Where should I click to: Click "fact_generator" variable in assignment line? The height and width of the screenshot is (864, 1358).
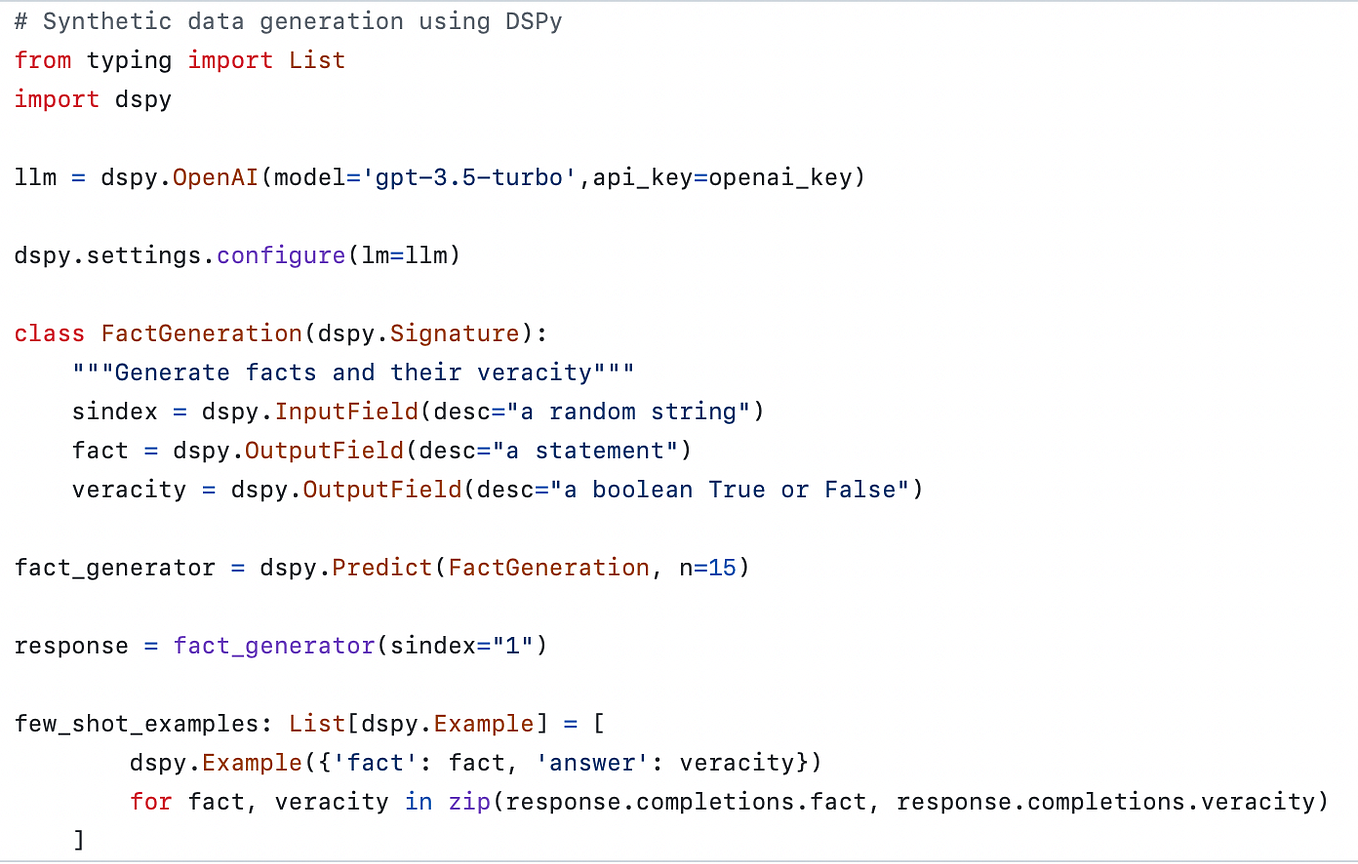click(x=115, y=568)
